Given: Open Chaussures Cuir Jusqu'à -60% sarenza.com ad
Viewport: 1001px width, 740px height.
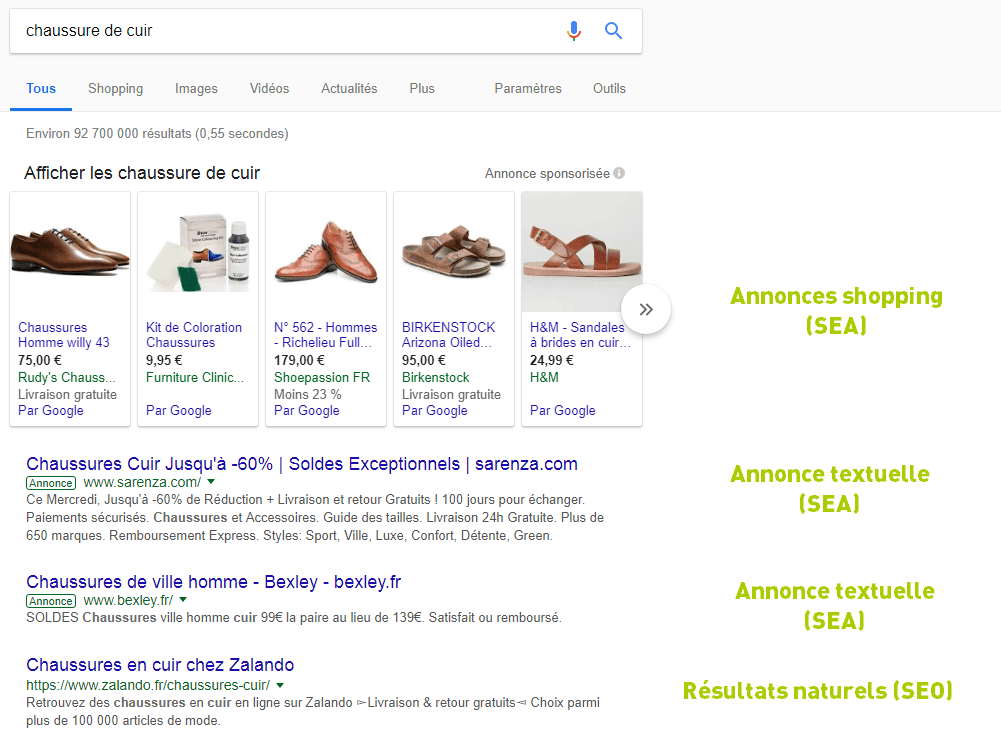Looking at the screenshot, I should (x=302, y=464).
